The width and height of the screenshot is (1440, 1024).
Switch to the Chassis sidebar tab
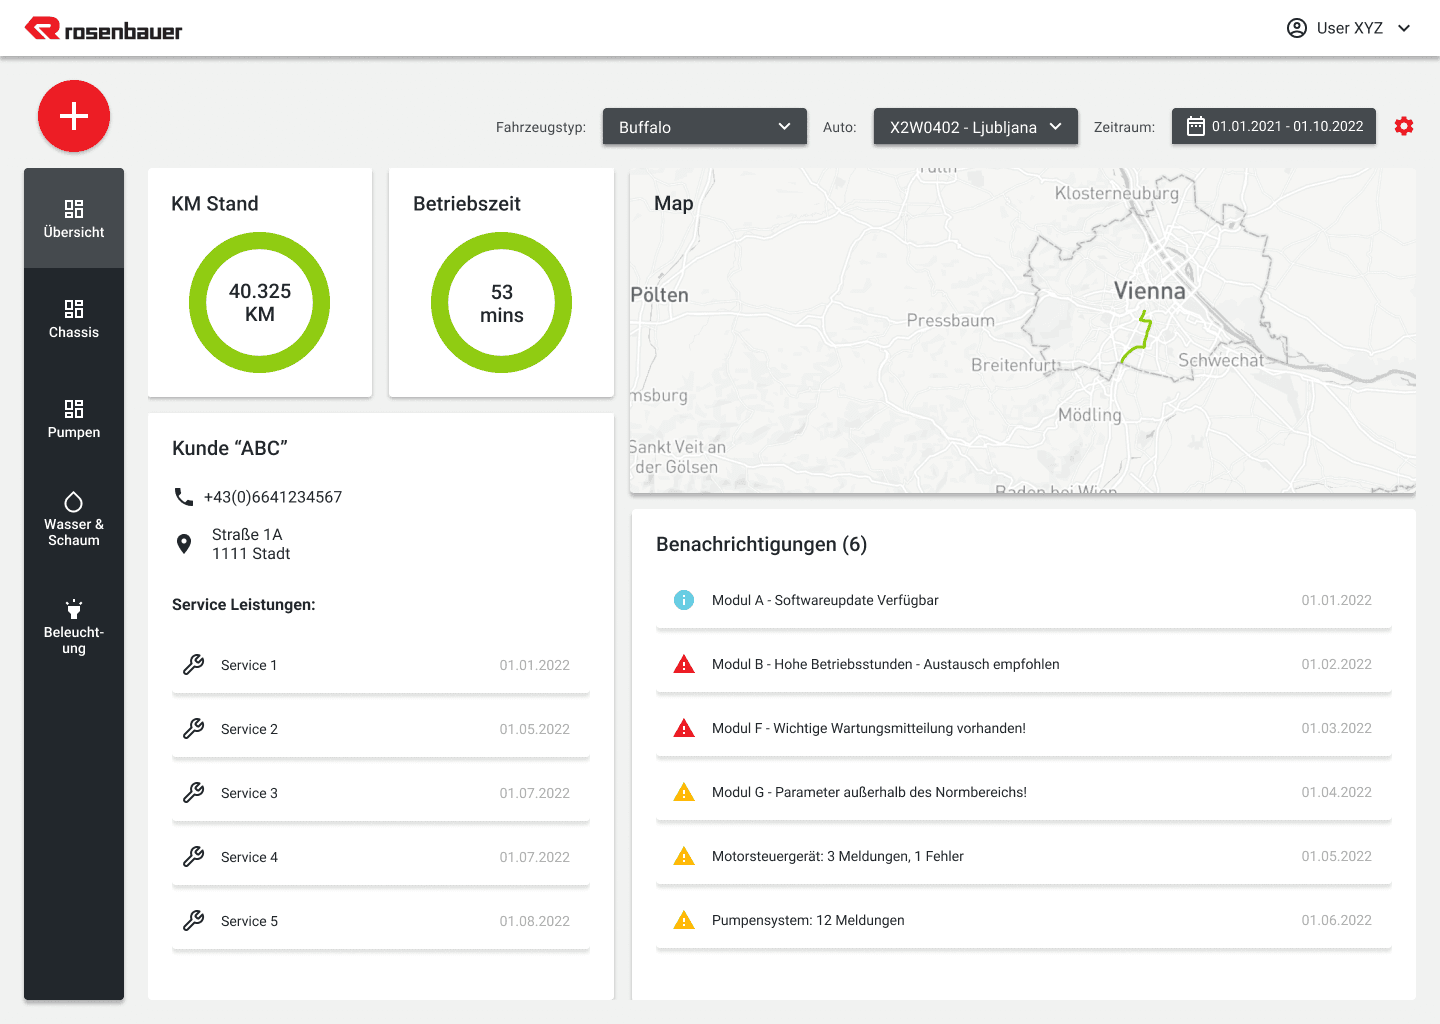[74, 318]
